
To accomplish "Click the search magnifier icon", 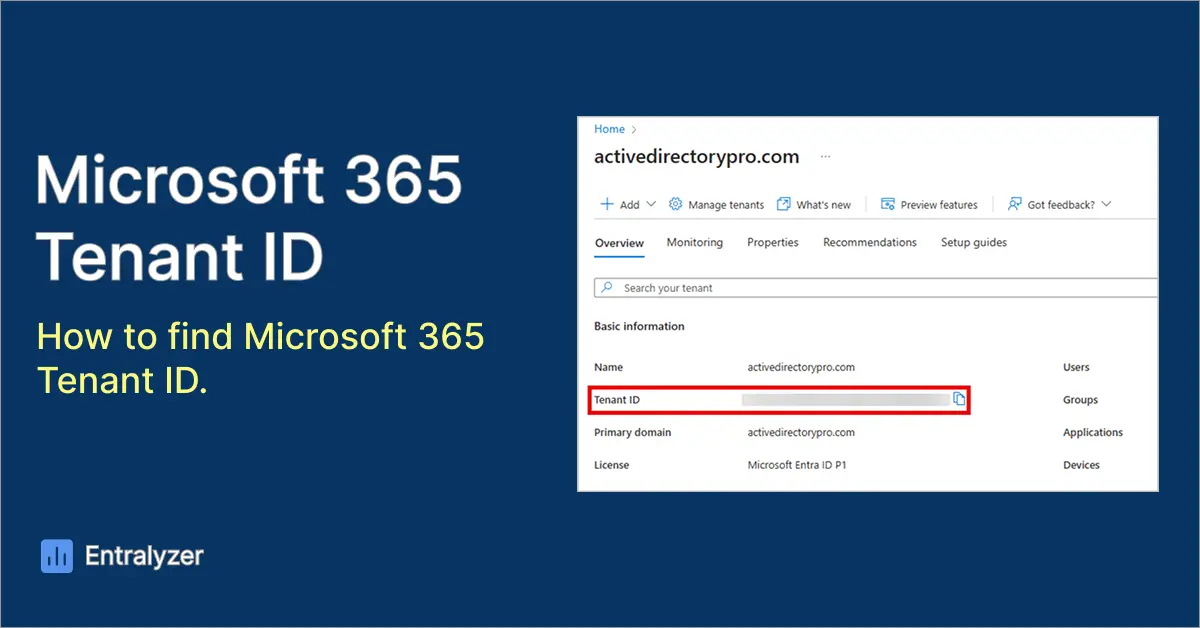I will (607, 288).
